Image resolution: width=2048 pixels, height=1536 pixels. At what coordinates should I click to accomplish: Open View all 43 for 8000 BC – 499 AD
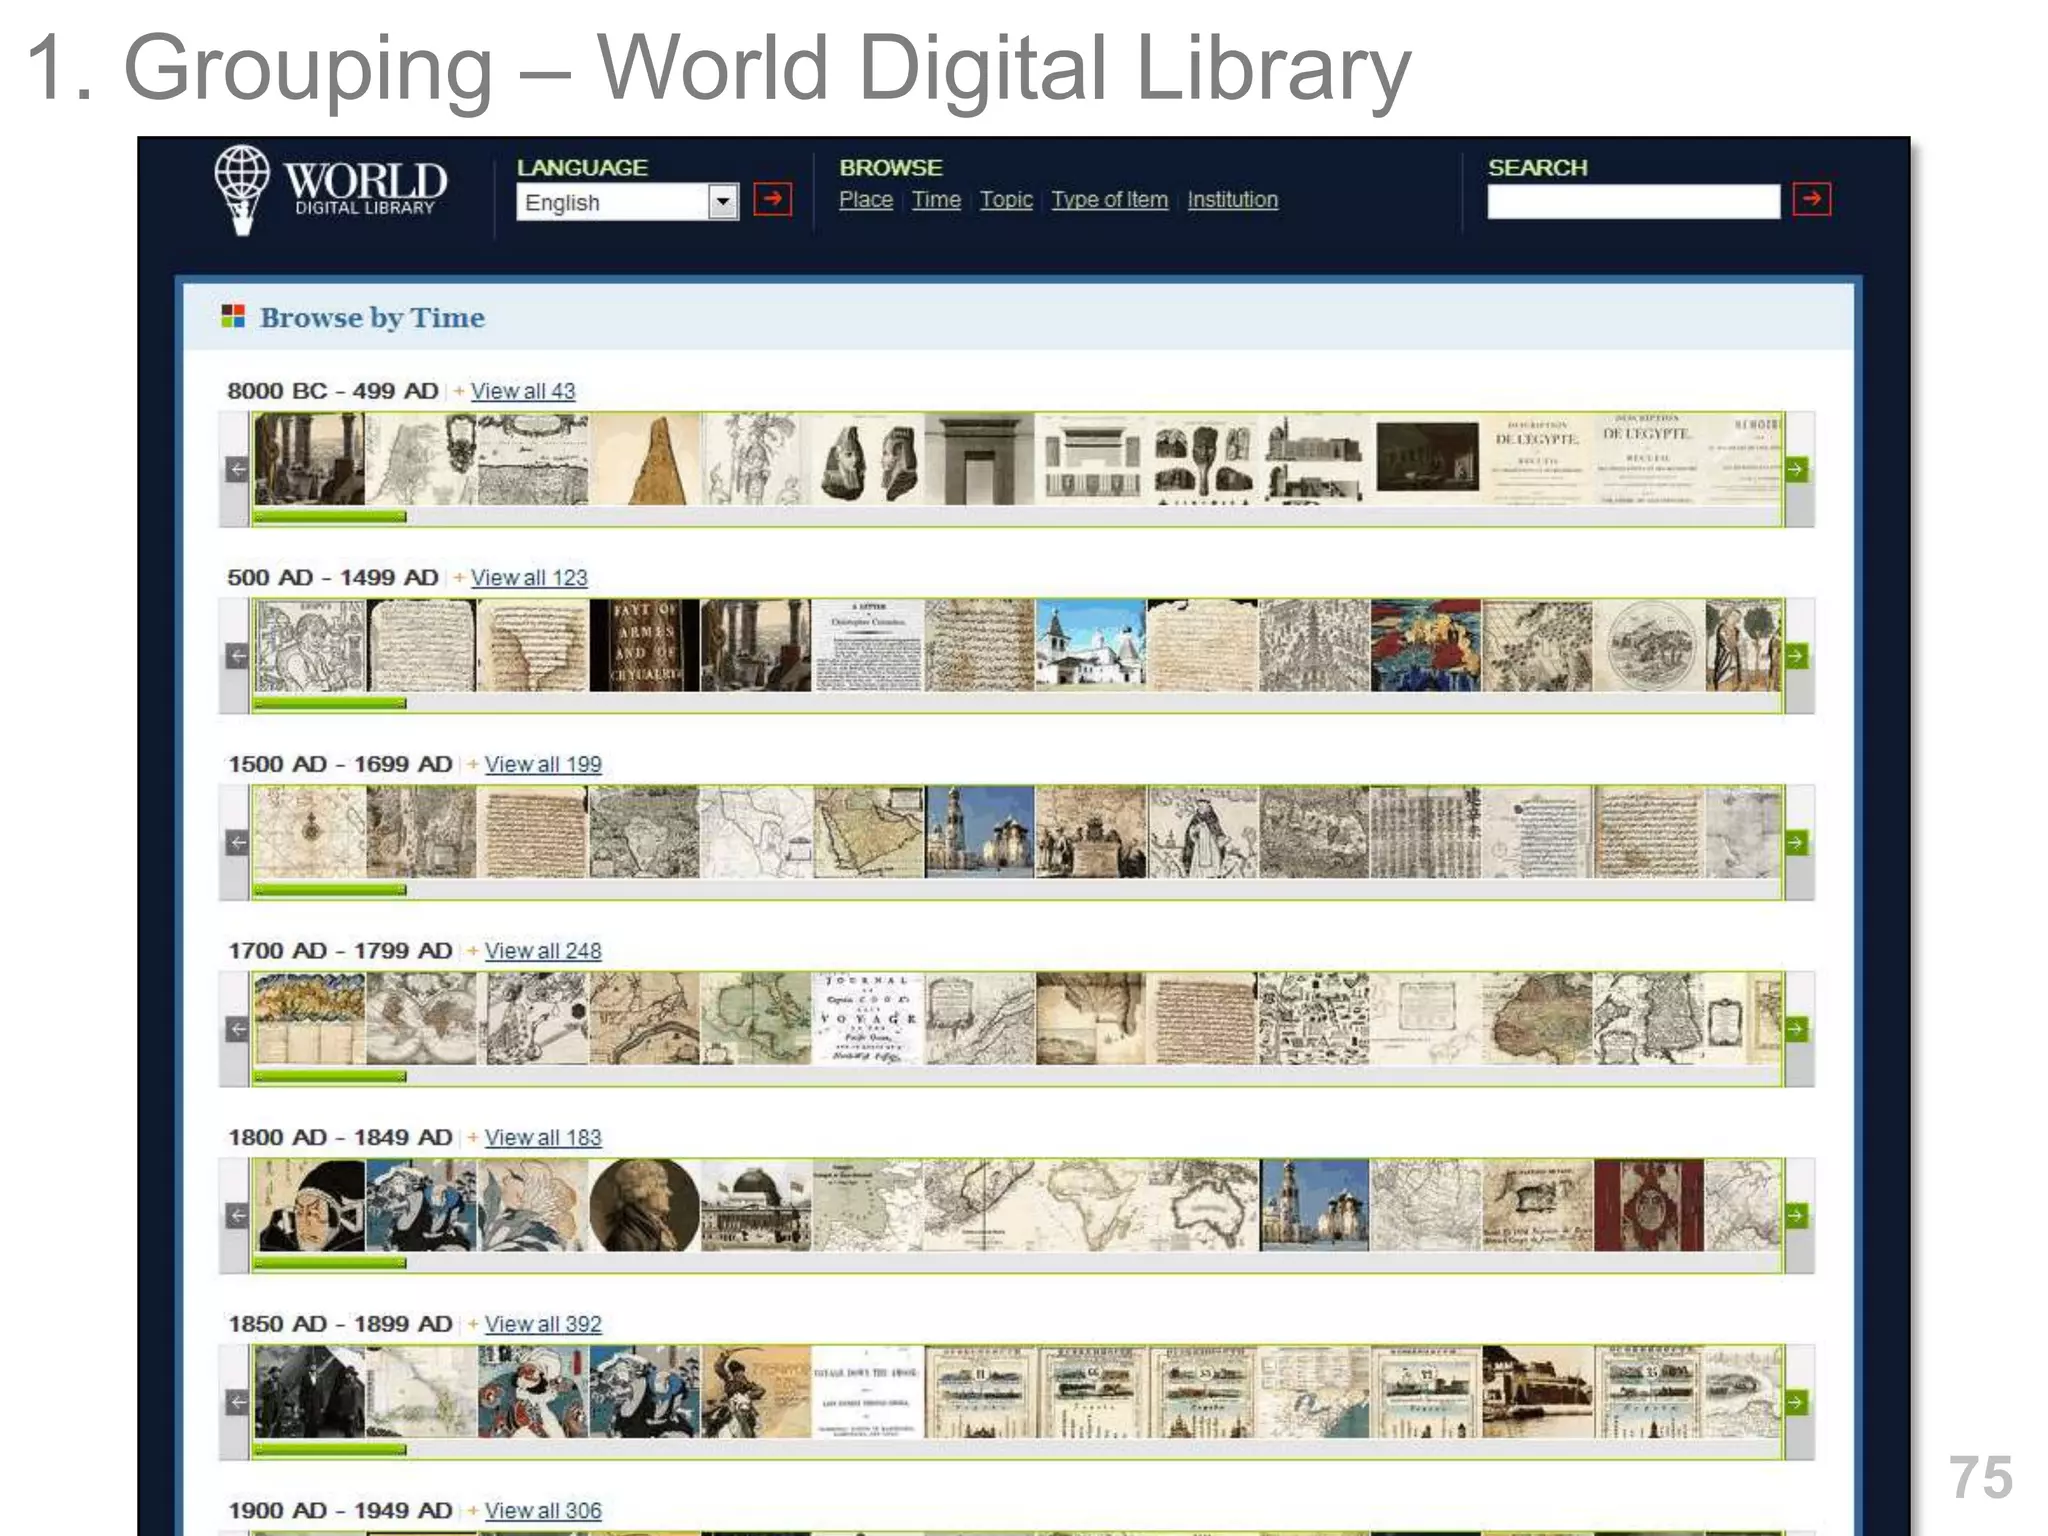(x=523, y=391)
